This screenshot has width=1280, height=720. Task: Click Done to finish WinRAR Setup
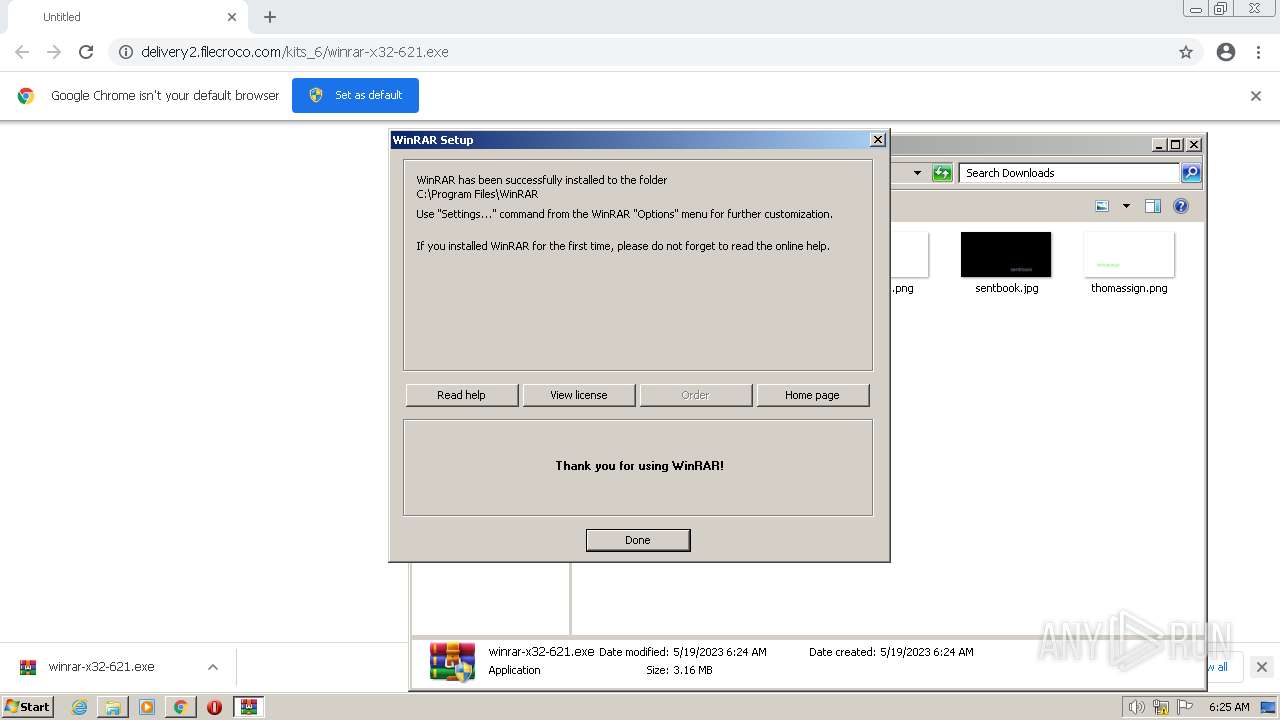point(638,540)
